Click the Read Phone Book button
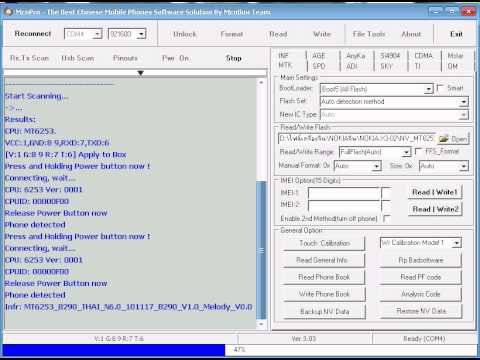480x360 pixels. (324, 277)
